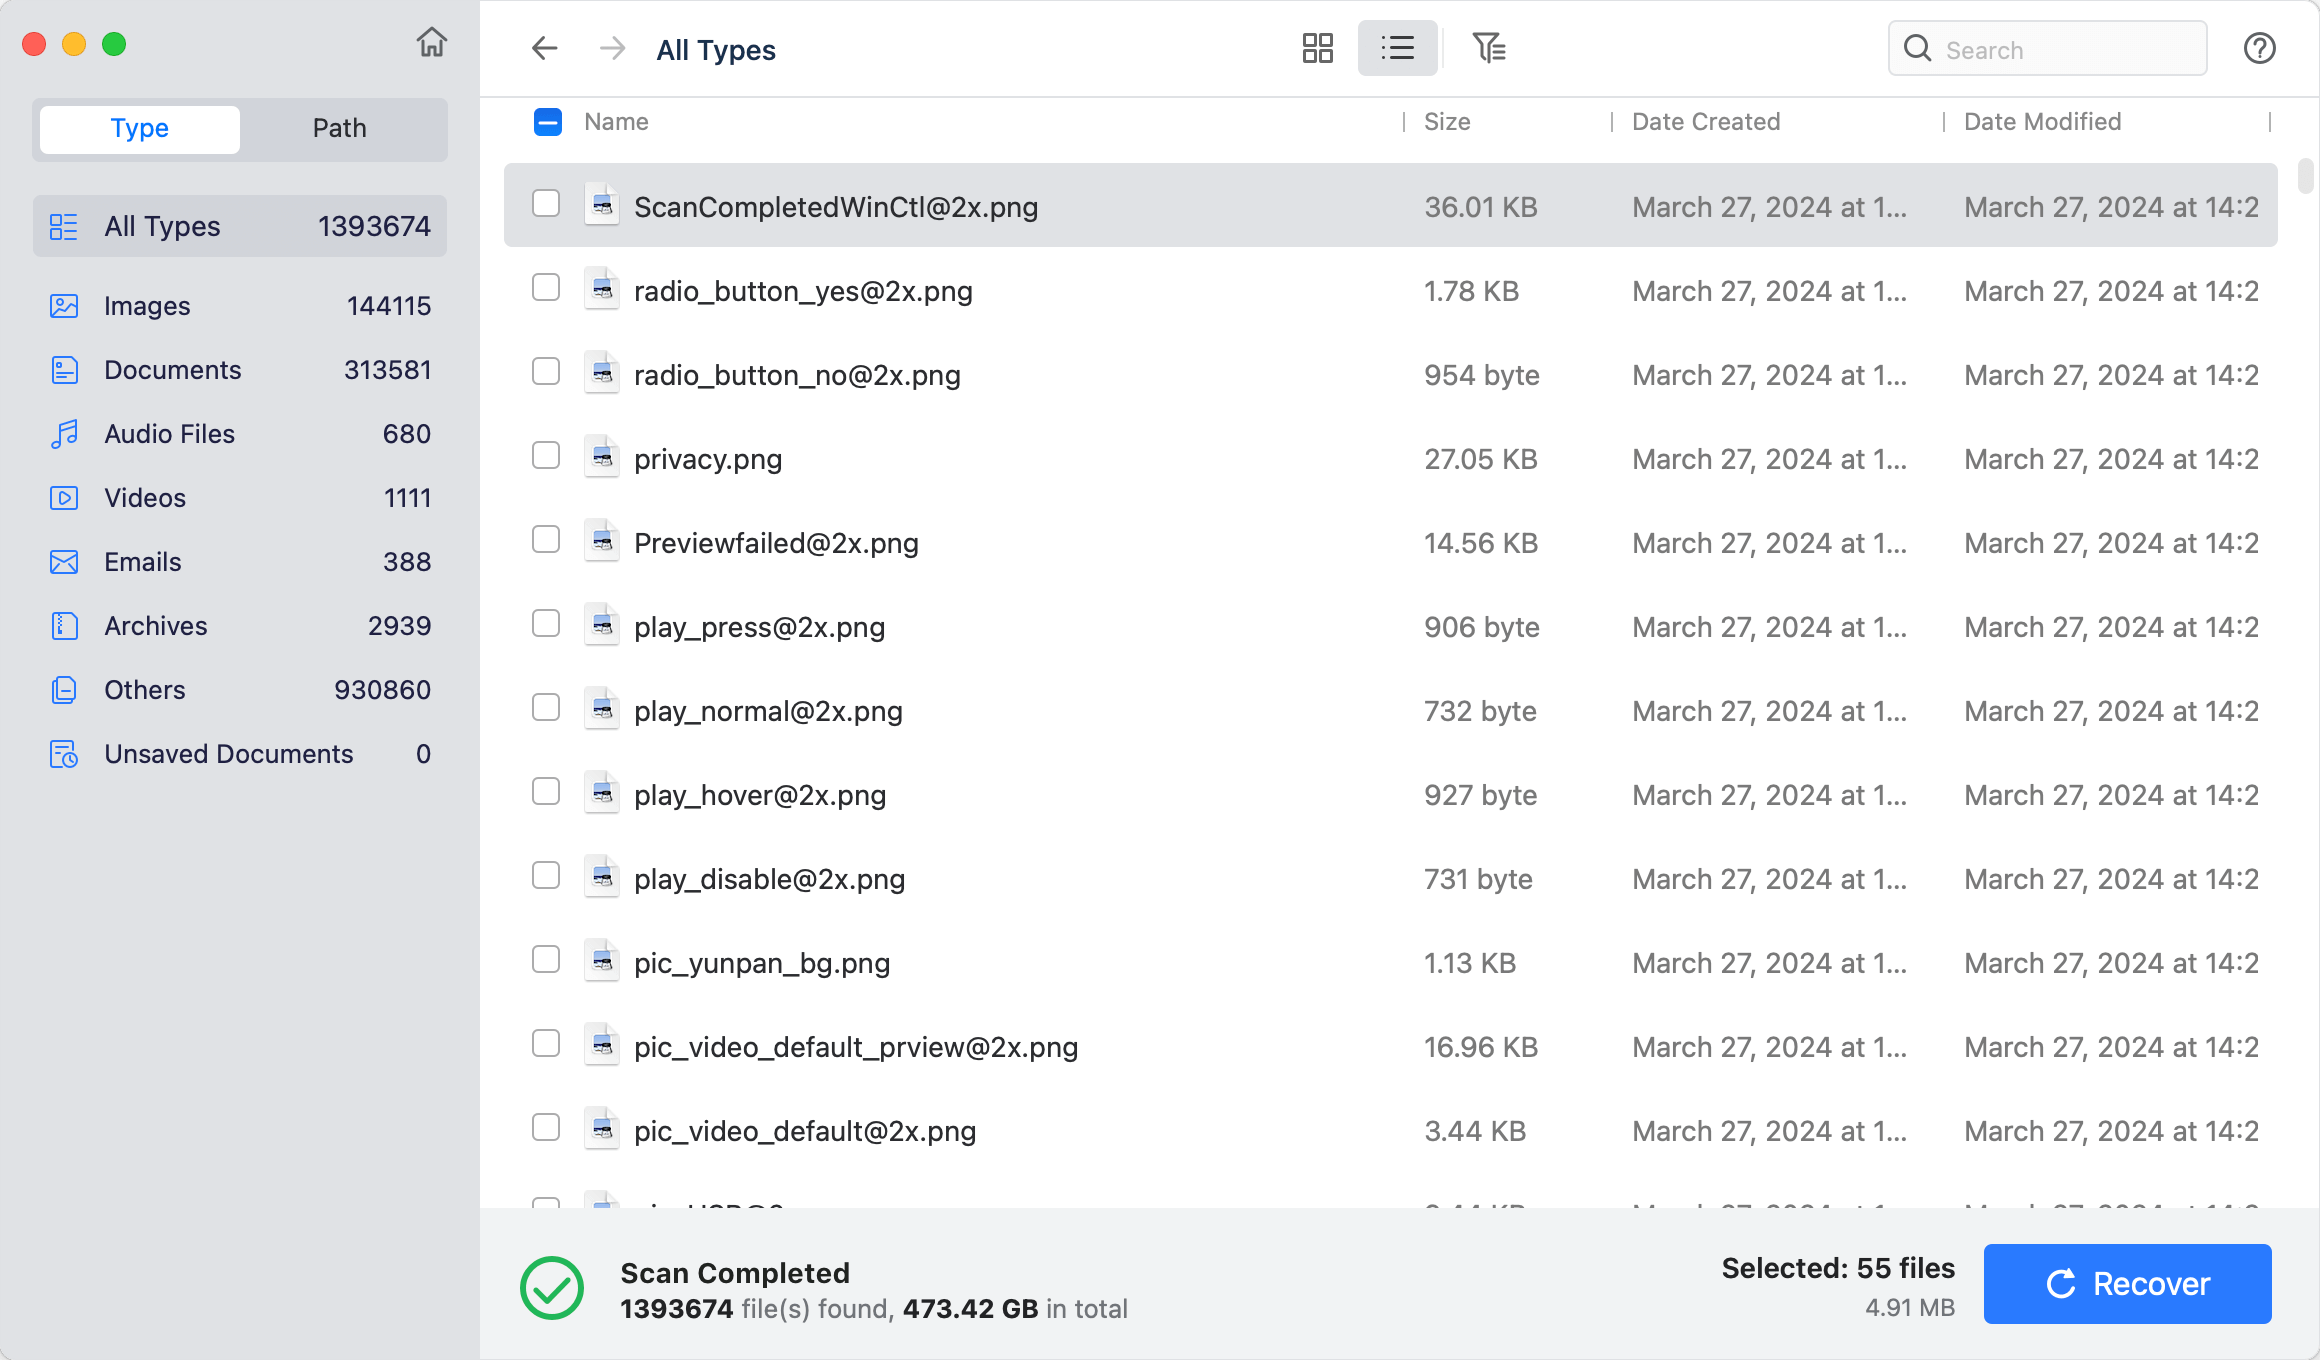Viewport: 2320px width, 1360px height.
Task: Select the Images category icon in sidebar
Action: pos(63,306)
